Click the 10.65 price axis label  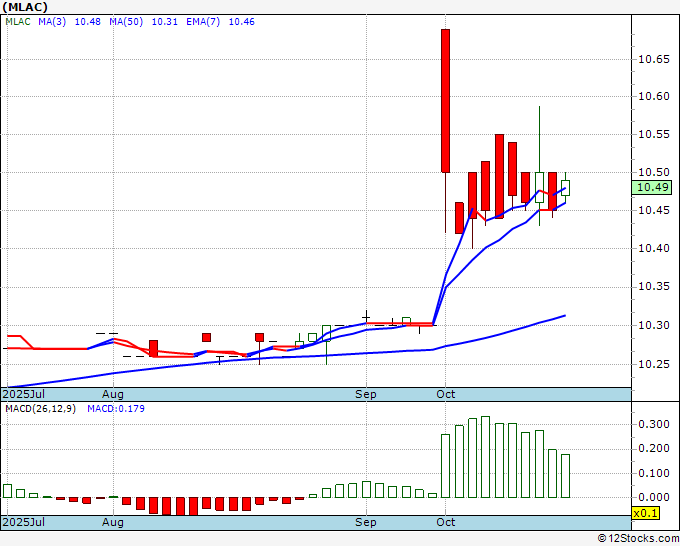(654, 59)
